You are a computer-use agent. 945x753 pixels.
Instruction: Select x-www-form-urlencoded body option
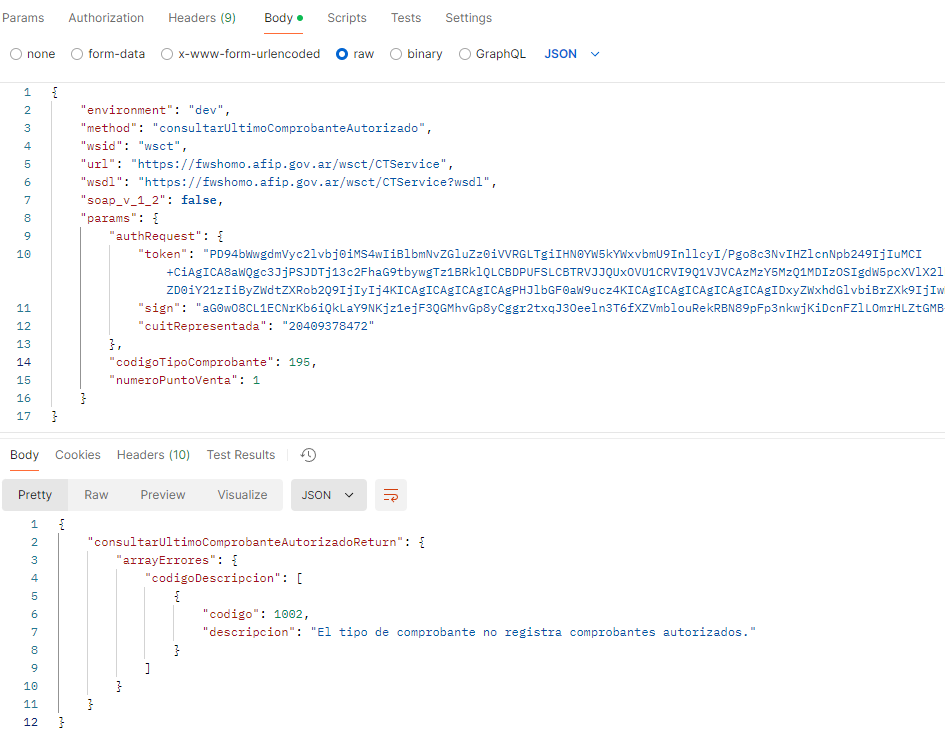click(167, 54)
